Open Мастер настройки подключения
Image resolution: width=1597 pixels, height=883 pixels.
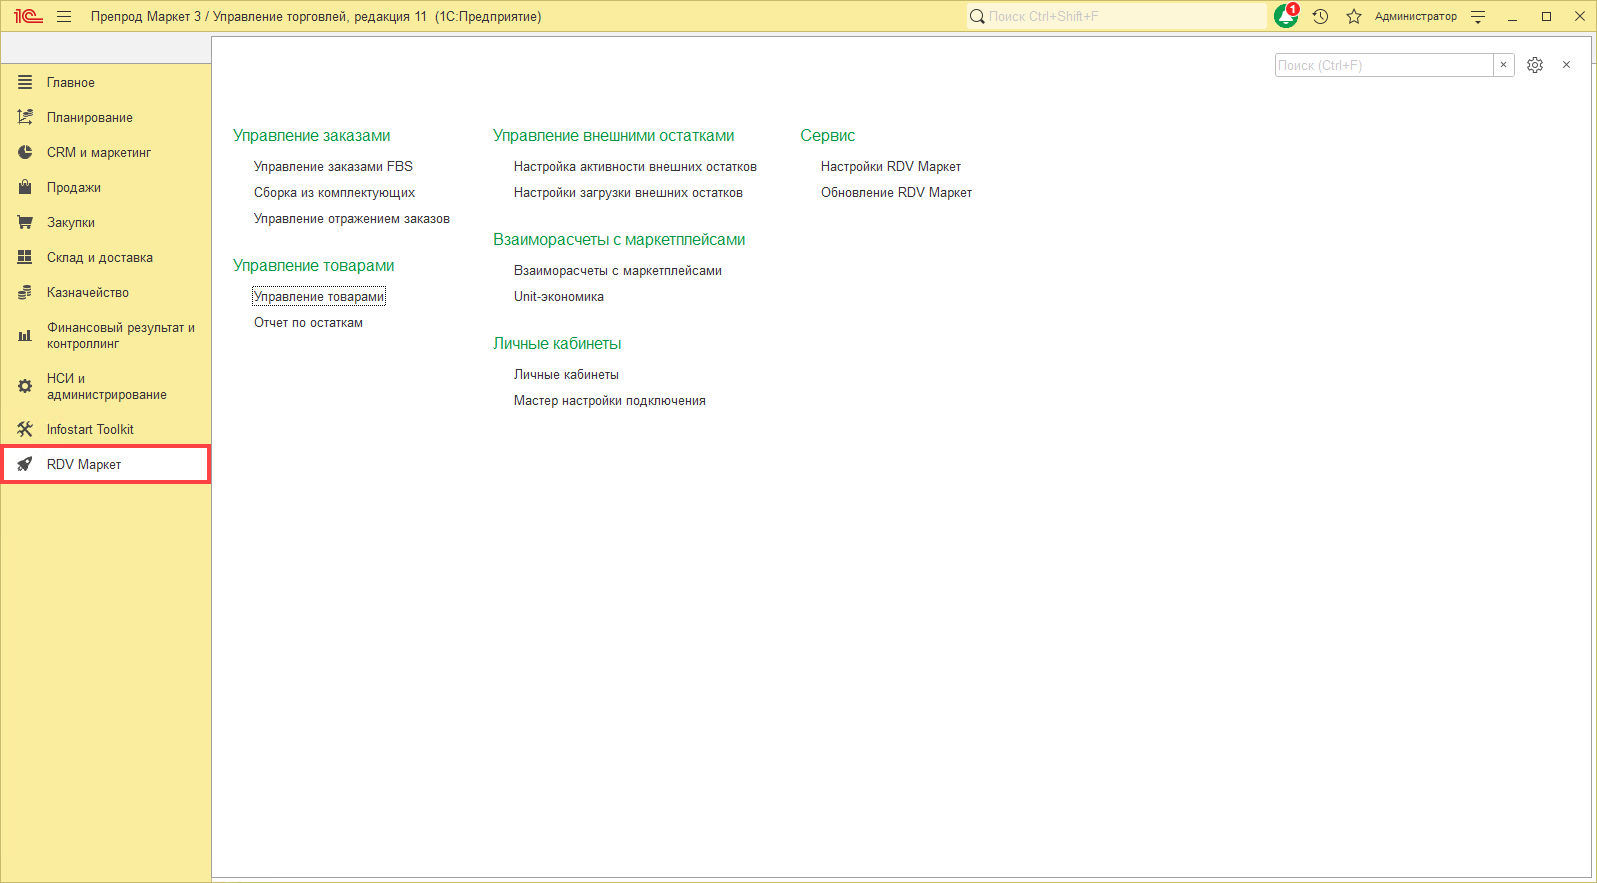610,400
